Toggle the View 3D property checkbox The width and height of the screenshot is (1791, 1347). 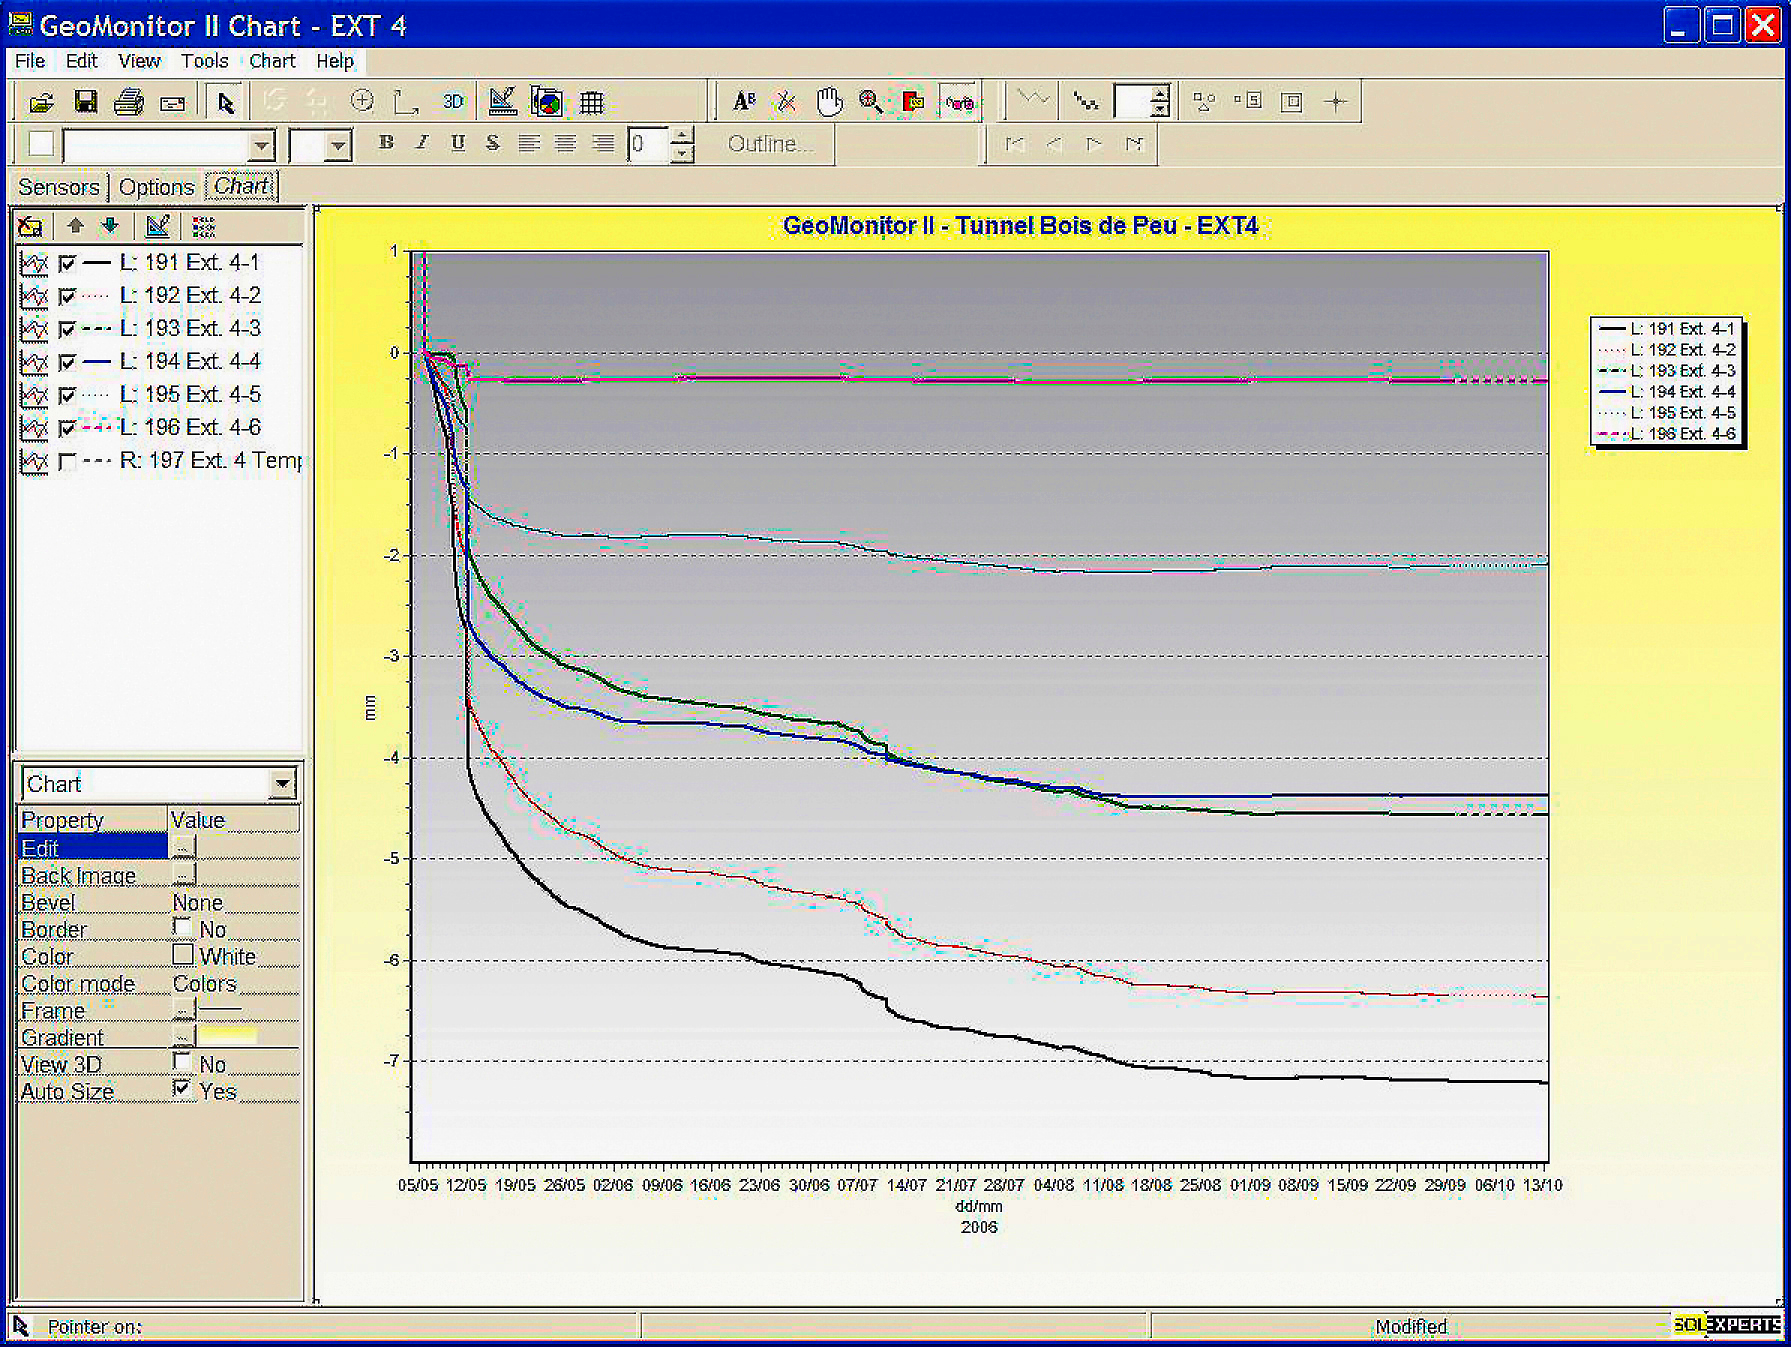point(182,1062)
